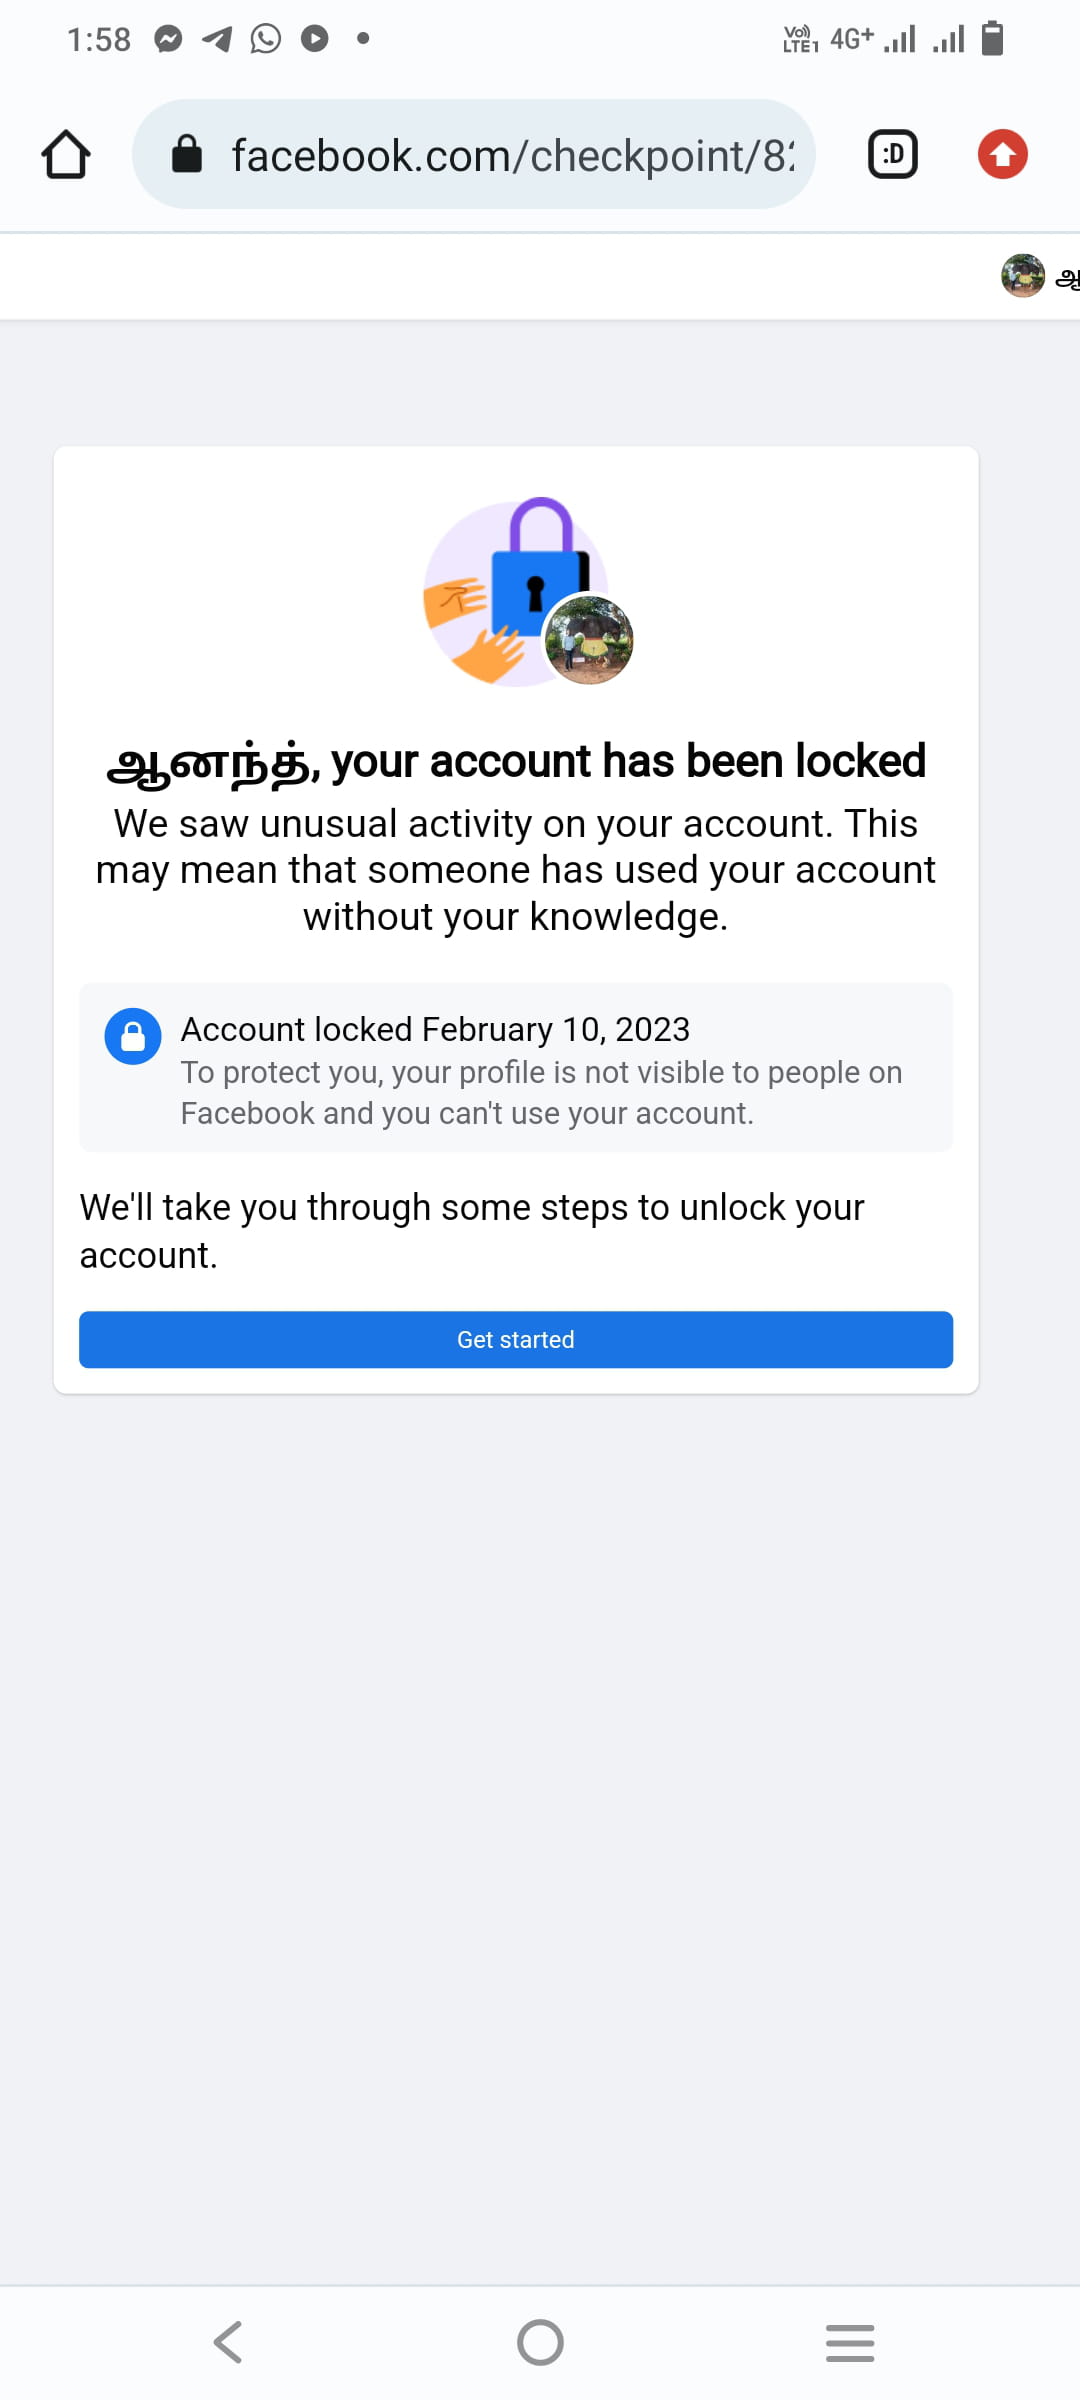Tap the facebook.com/checkpoint URL field
1080x2400 pixels.
pos(512,155)
